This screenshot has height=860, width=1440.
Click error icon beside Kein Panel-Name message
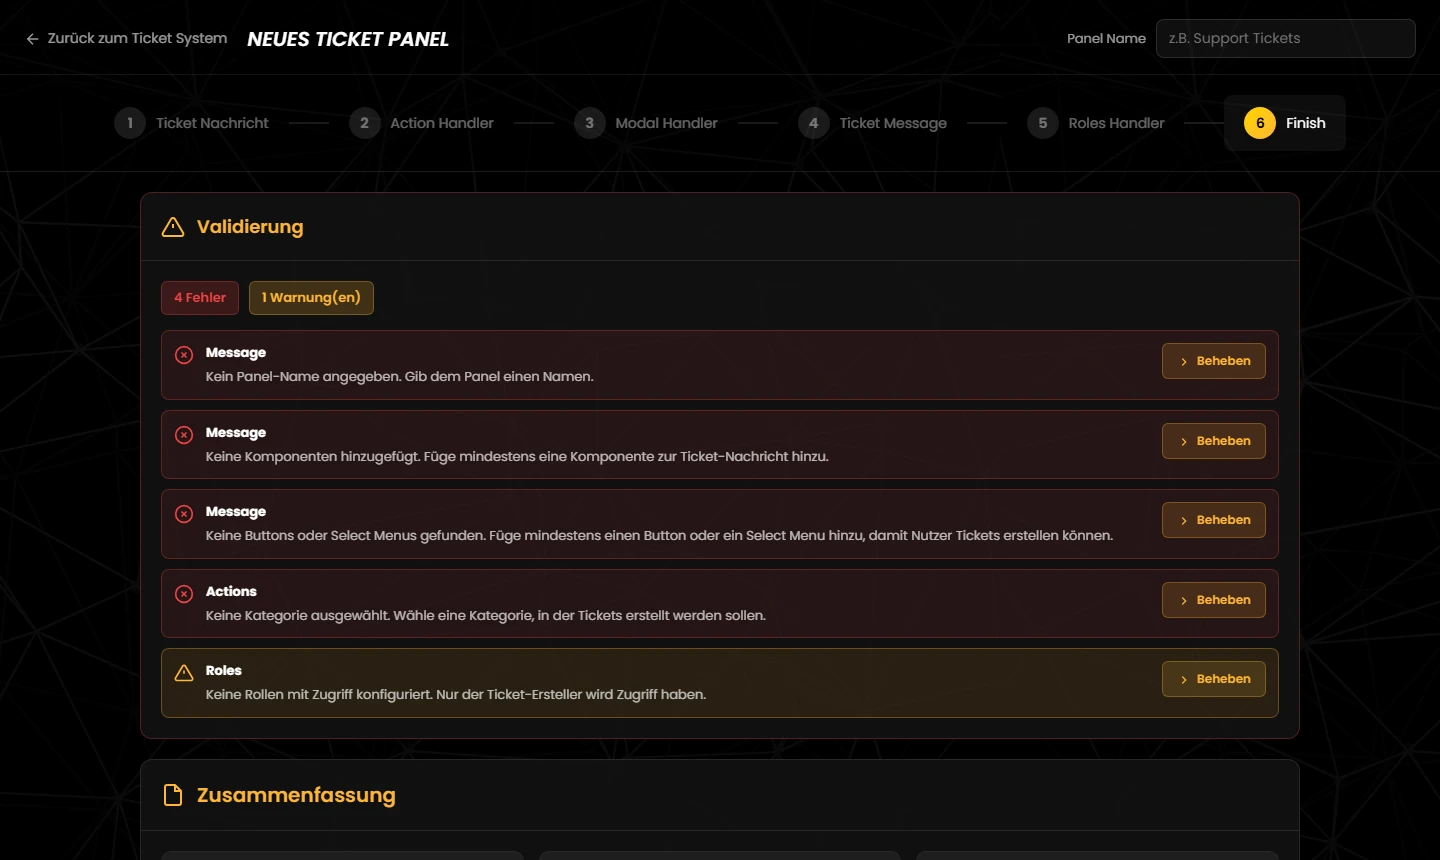tap(184, 355)
